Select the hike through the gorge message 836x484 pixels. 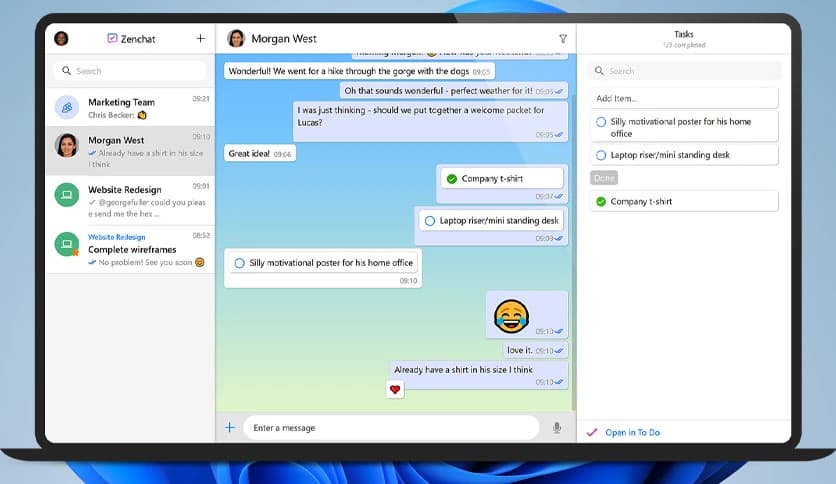click(x=359, y=71)
